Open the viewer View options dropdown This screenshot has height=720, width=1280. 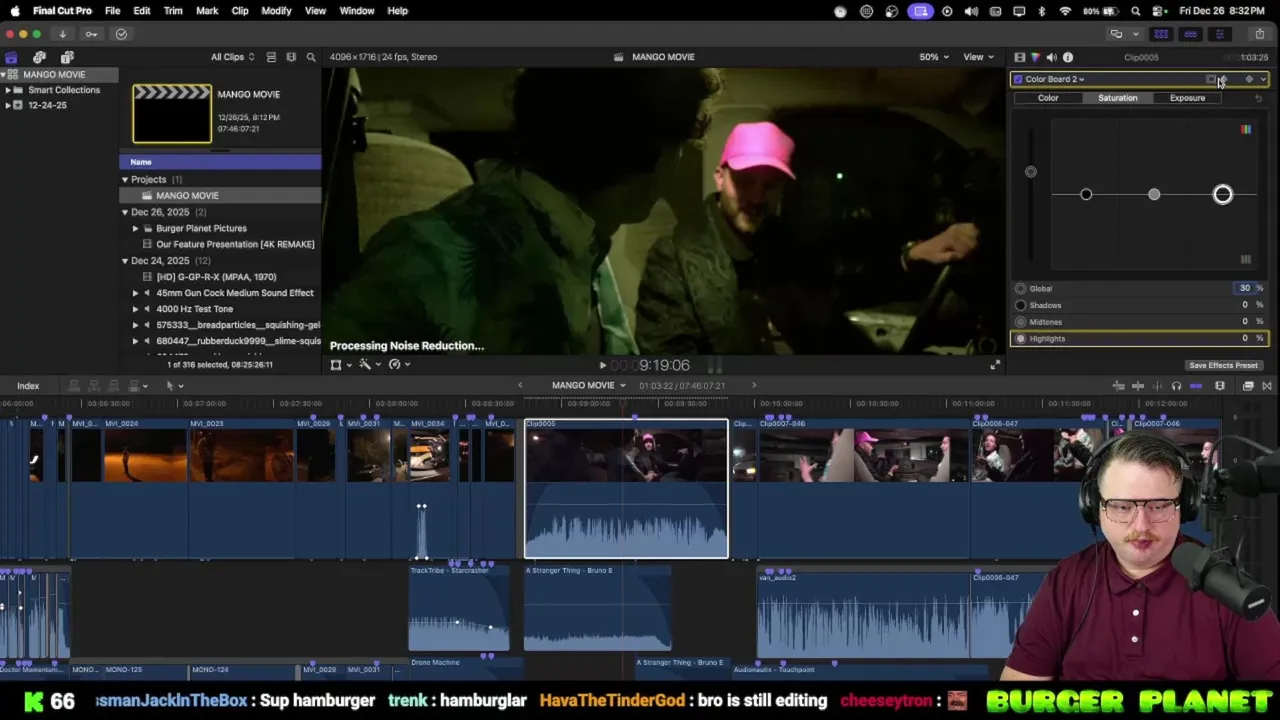[x=978, y=57]
